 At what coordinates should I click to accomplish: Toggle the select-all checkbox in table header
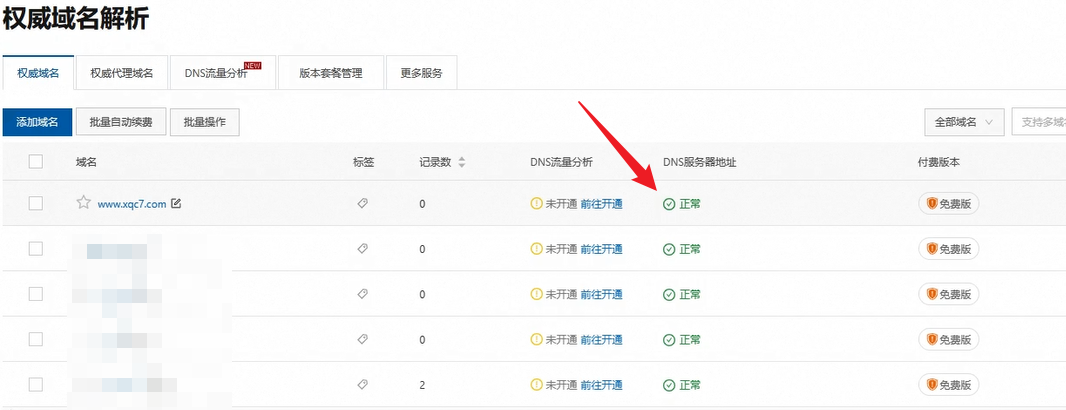pyautogui.click(x=36, y=162)
